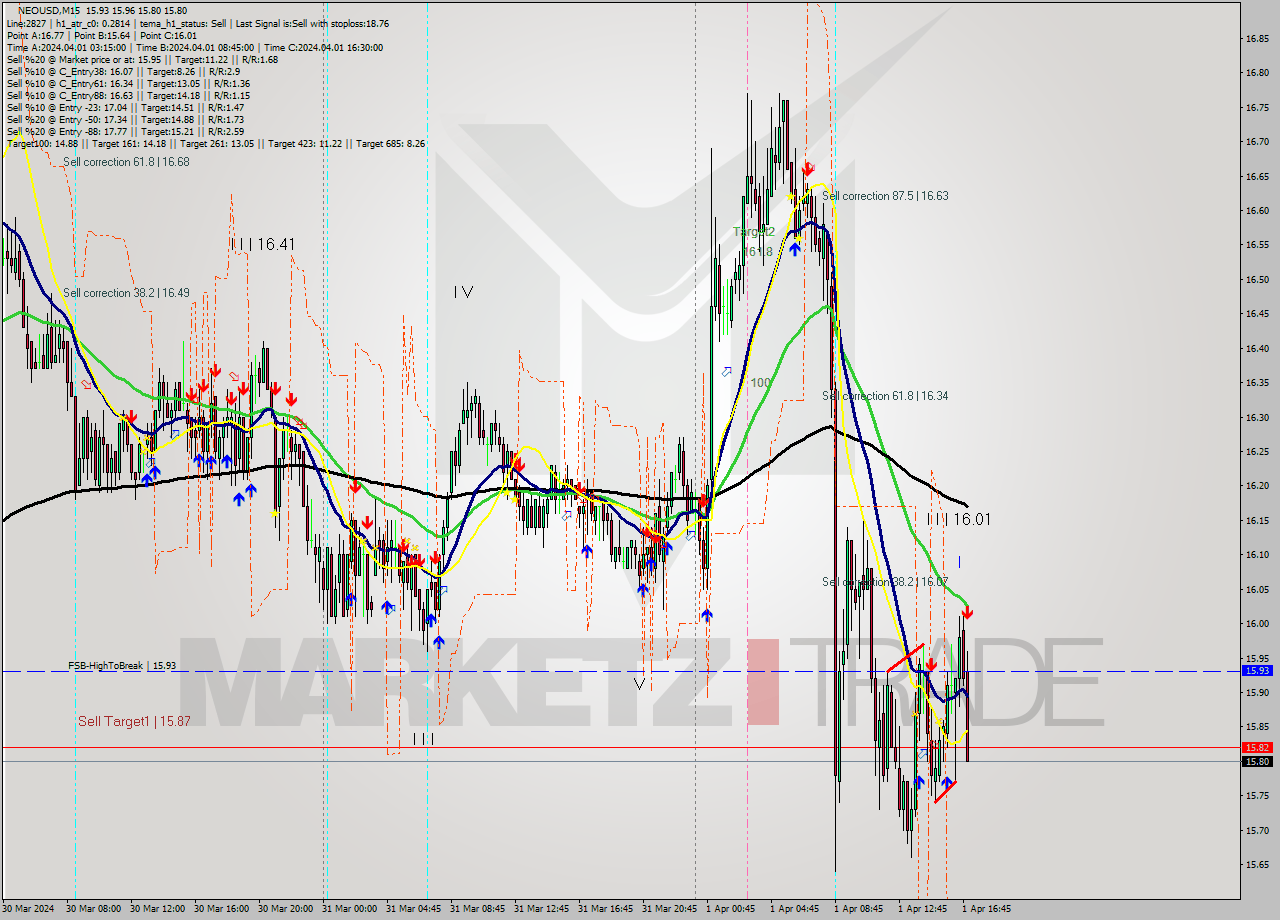This screenshot has height=920, width=1280.
Task: Click '31 Mar 04:45' on time axis
Action: pos(414,909)
